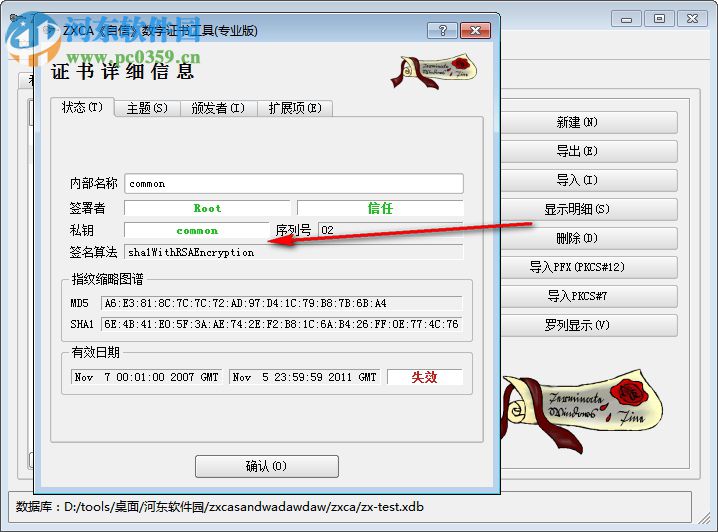Screen dimensions: 718x532
Task: Click 导入PFX(PKCS#12) button
Action: point(589,267)
